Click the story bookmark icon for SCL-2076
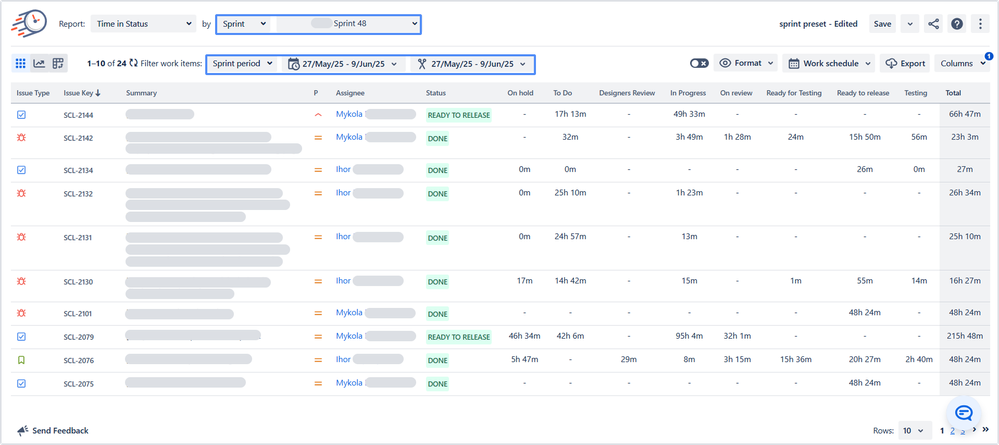The width and height of the screenshot is (999, 445). coord(21,360)
